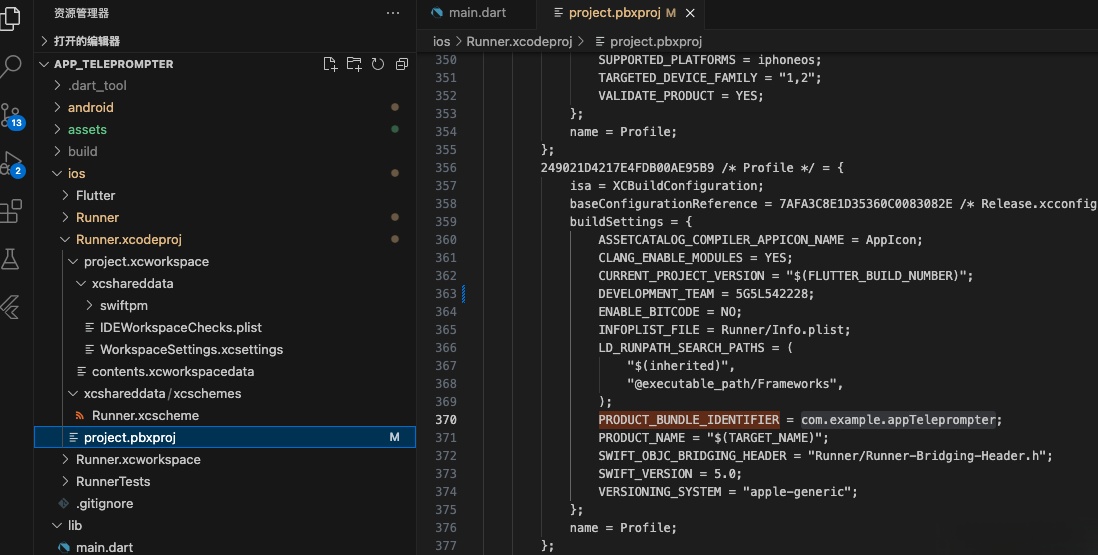Open Run and Debug view
This screenshot has width=1098, height=555.
coord(11,163)
